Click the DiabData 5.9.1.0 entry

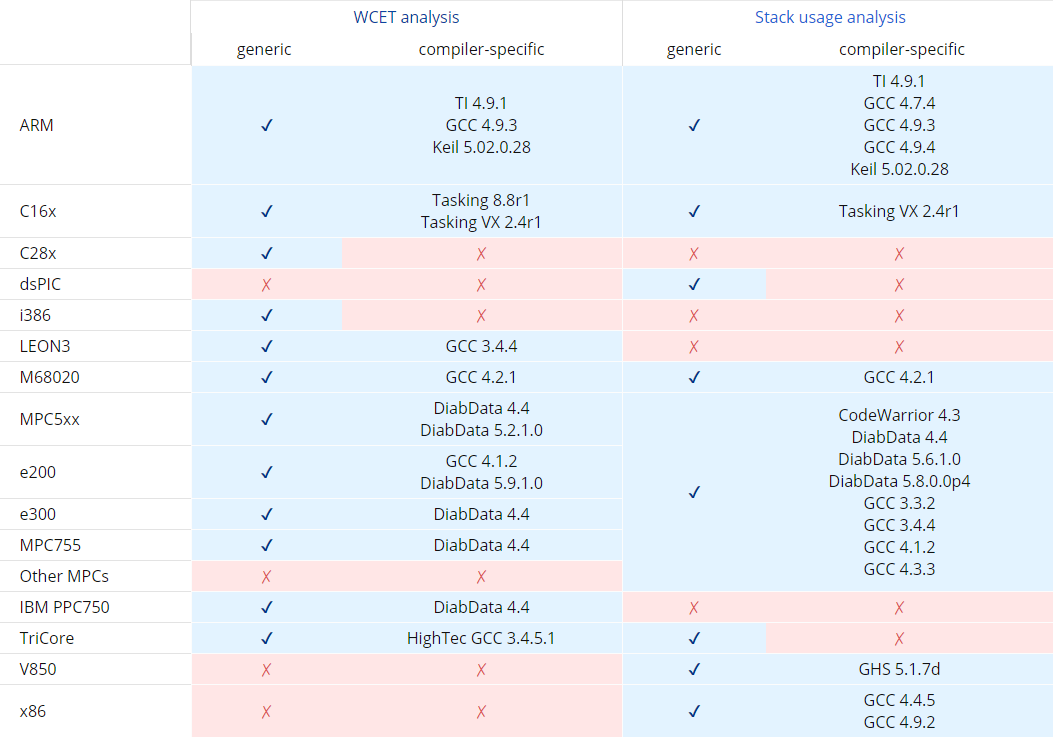coord(482,484)
